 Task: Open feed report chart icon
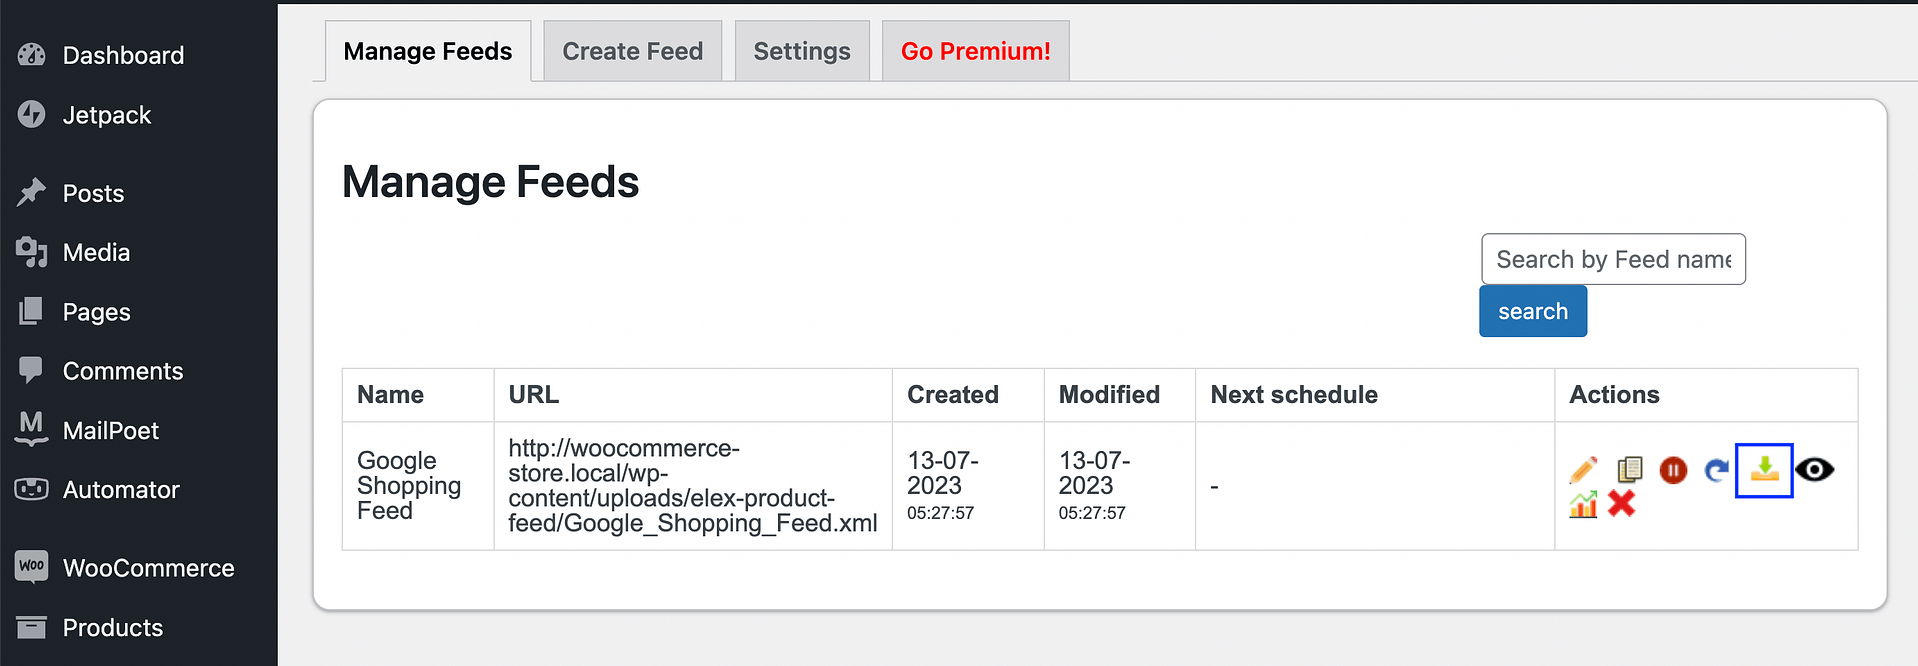coord(1583,504)
